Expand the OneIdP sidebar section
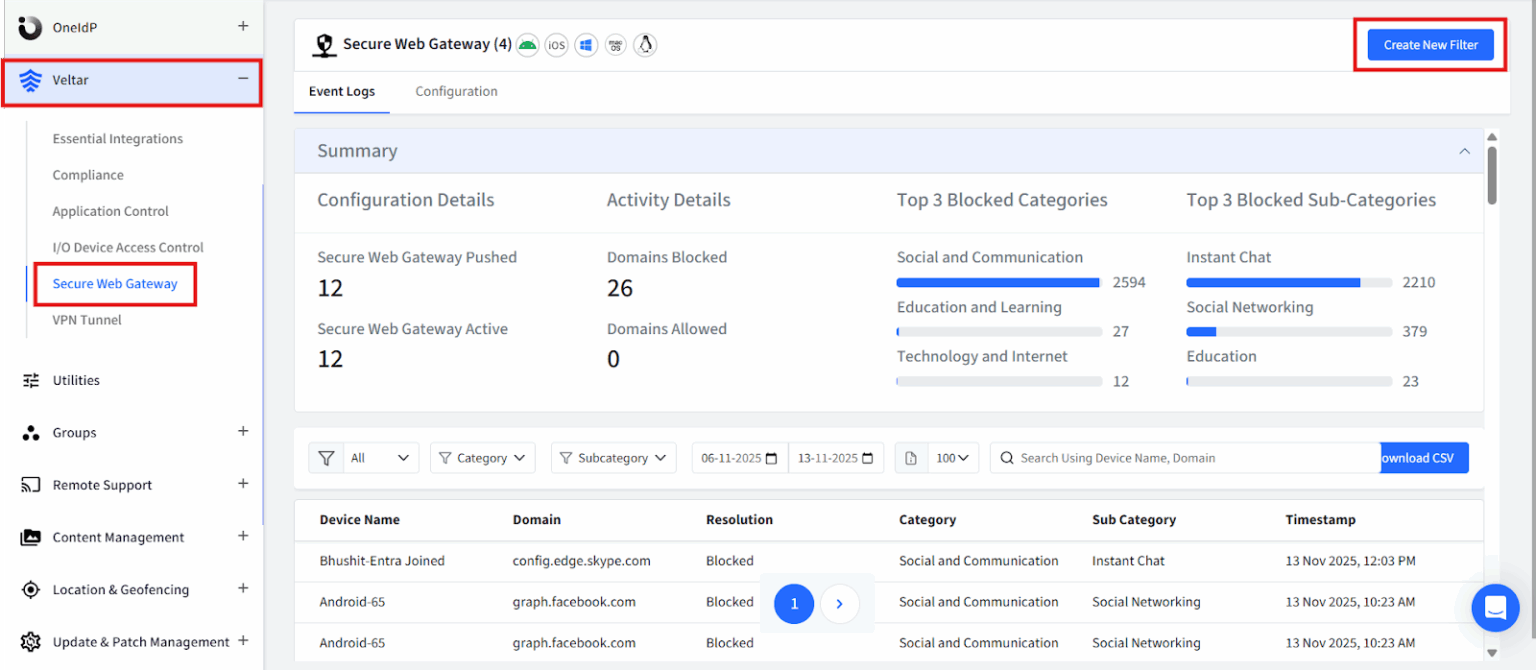The width and height of the screenshot is (1536, 670). tap(242, 26)
